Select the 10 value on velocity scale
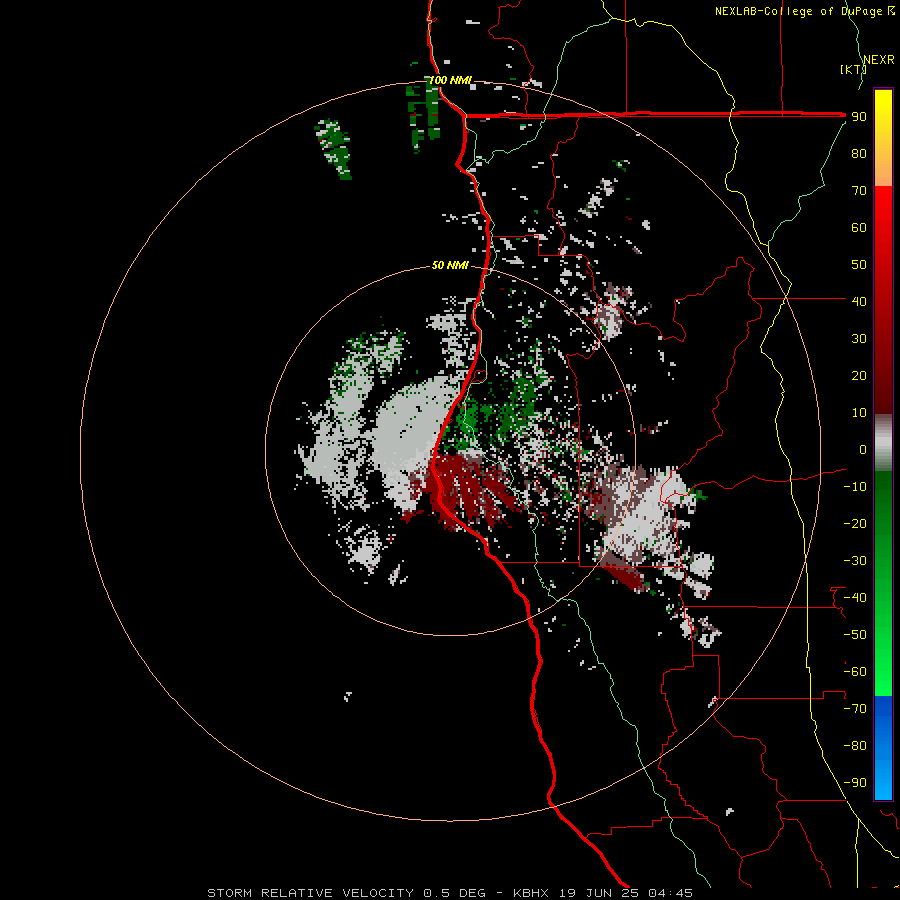The image size is (900, 900). pos(859,413)
